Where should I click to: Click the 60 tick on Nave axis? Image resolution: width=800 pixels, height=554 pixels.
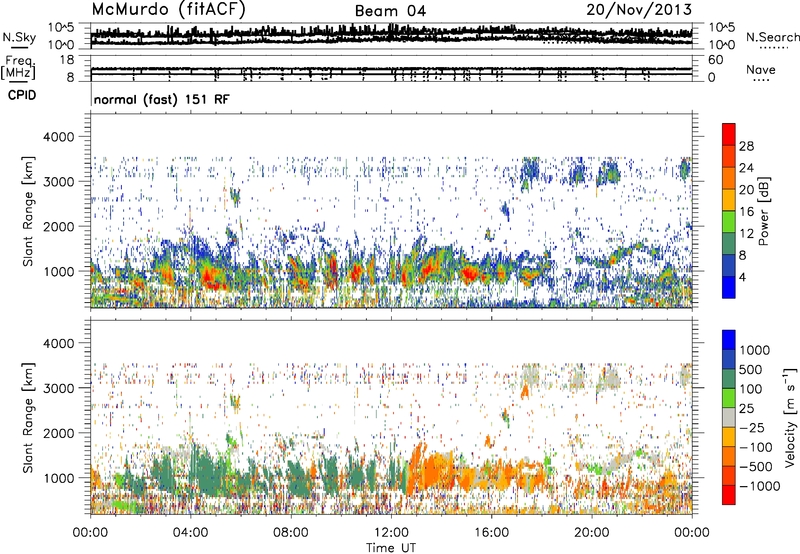click(x=715, y=60)
